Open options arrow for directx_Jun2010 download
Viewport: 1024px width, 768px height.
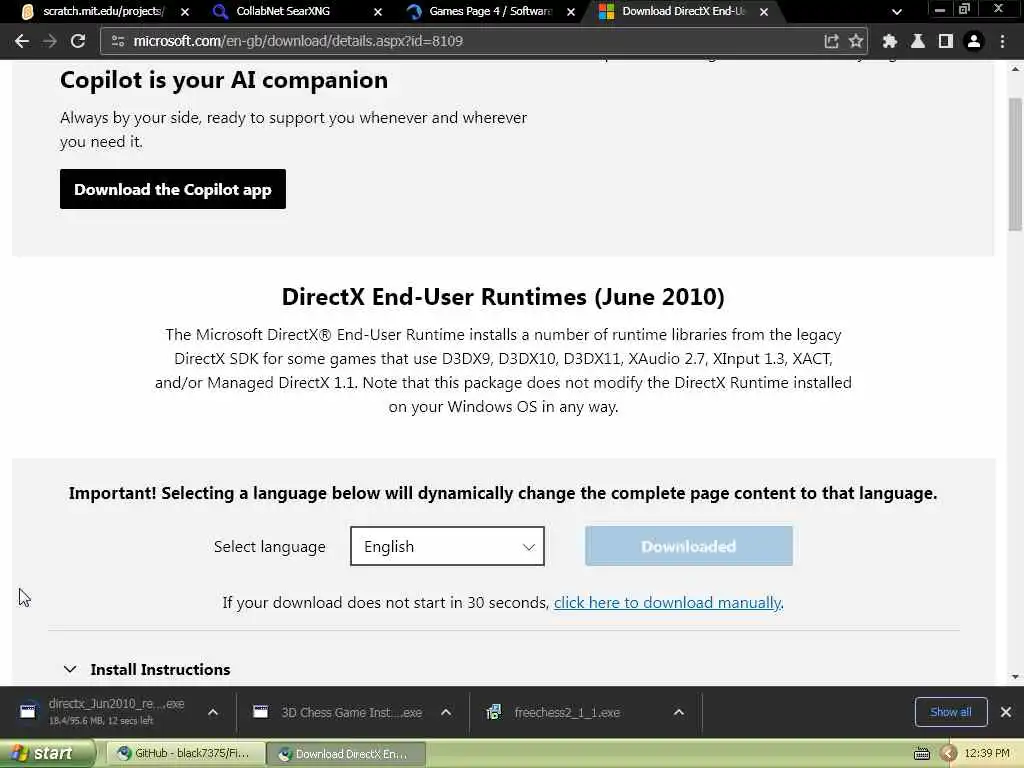[213, 712]
